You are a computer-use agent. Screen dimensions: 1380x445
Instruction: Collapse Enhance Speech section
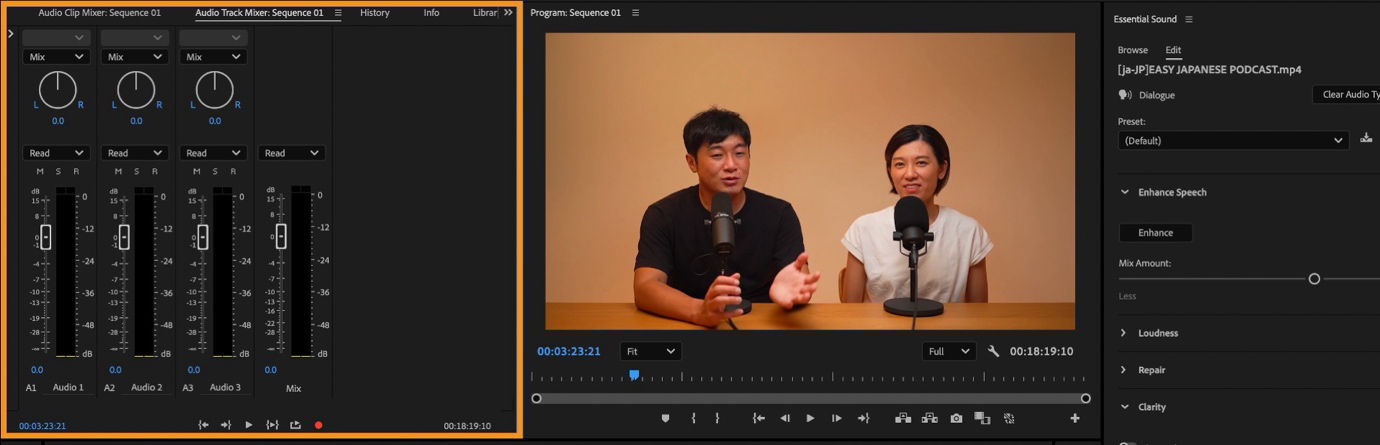(1125, 192)
